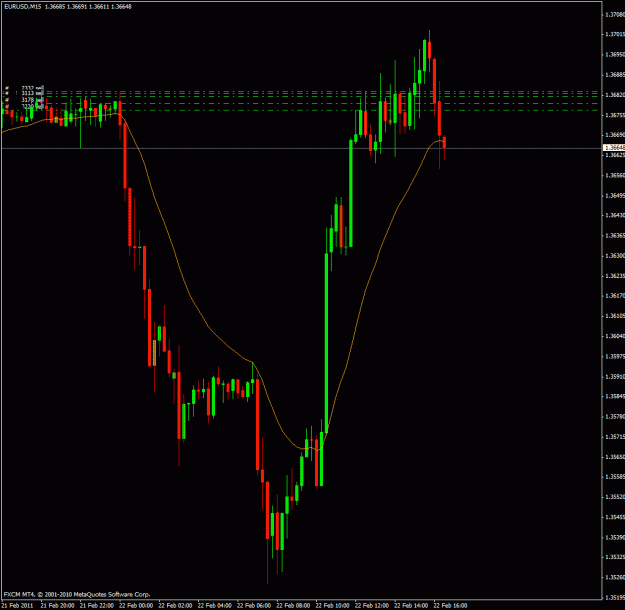Click the 1.35975 price axis label
The image size is (625, 610).
(x=615, y=356)
